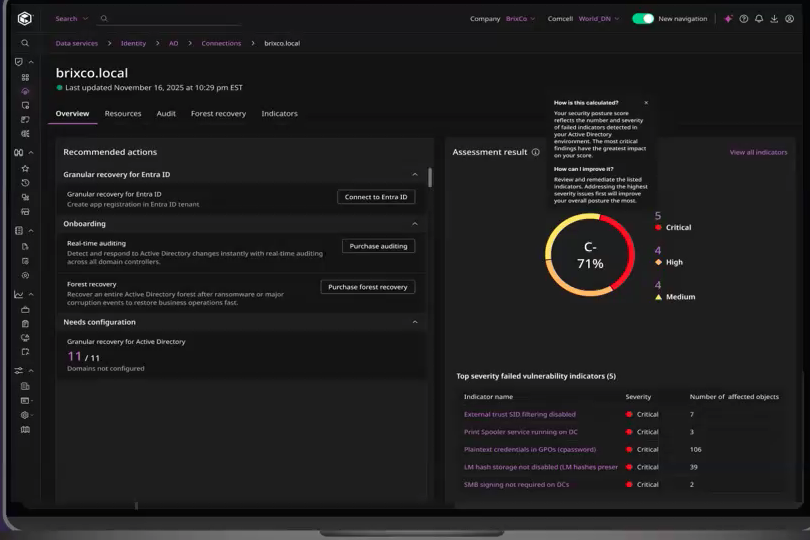Open the Company BrixCo dropdown
810x540 pixels.
tap(520, 19)
